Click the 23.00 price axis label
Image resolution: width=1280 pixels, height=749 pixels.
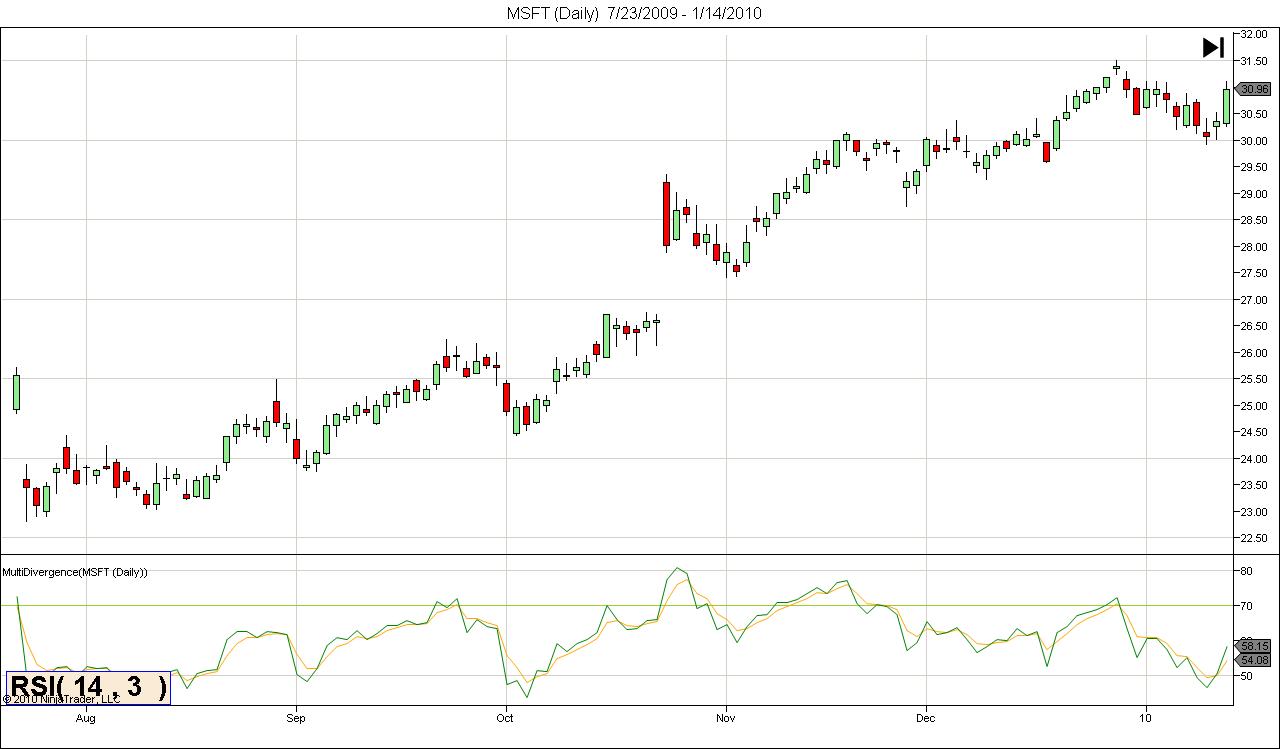[x=1254, y=512]
